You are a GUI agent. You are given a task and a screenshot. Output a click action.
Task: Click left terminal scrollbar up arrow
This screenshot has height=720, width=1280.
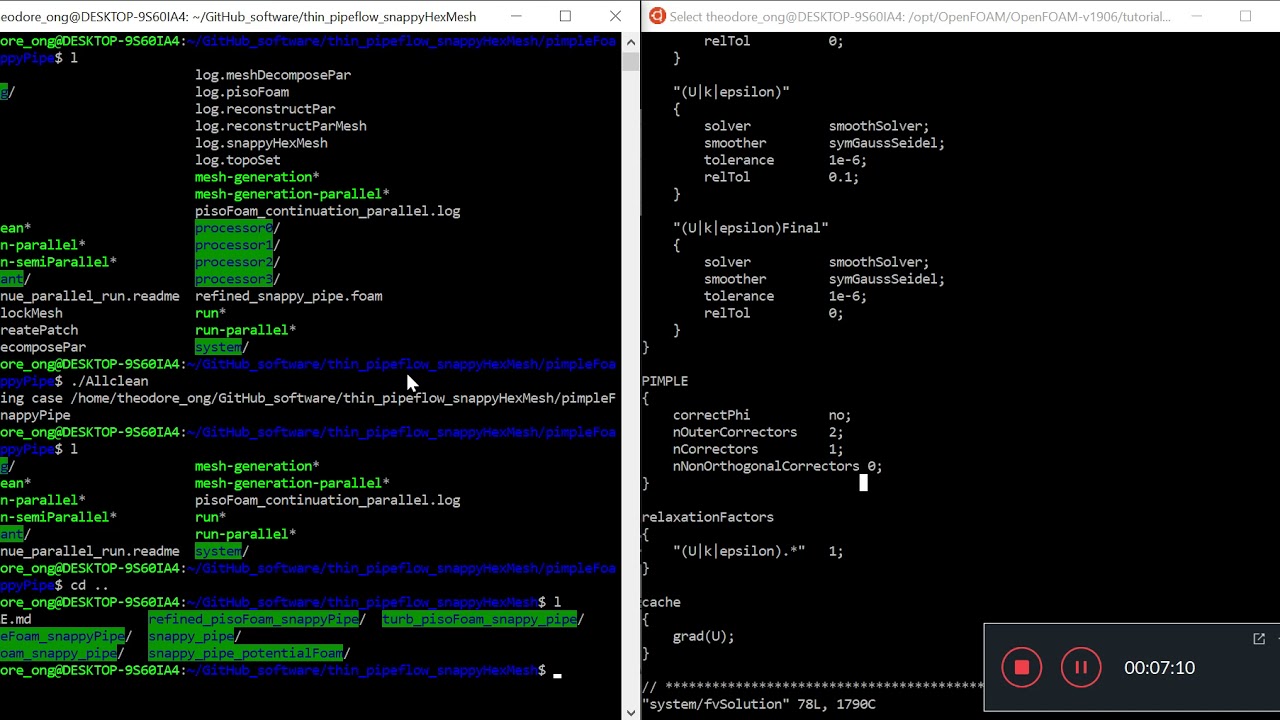point(630,41)
